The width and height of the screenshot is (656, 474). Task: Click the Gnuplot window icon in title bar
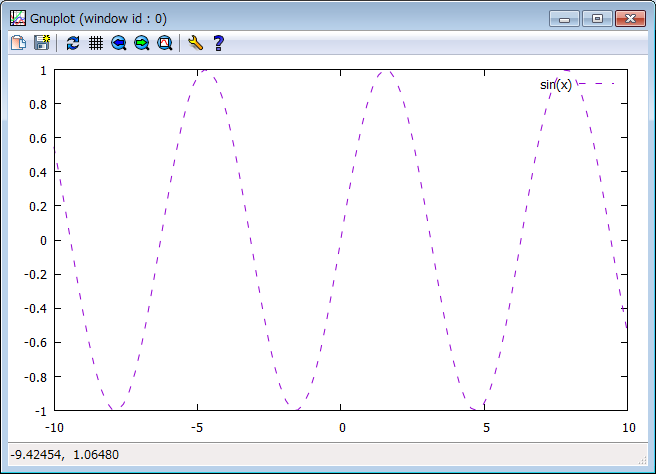pos(18,17)
